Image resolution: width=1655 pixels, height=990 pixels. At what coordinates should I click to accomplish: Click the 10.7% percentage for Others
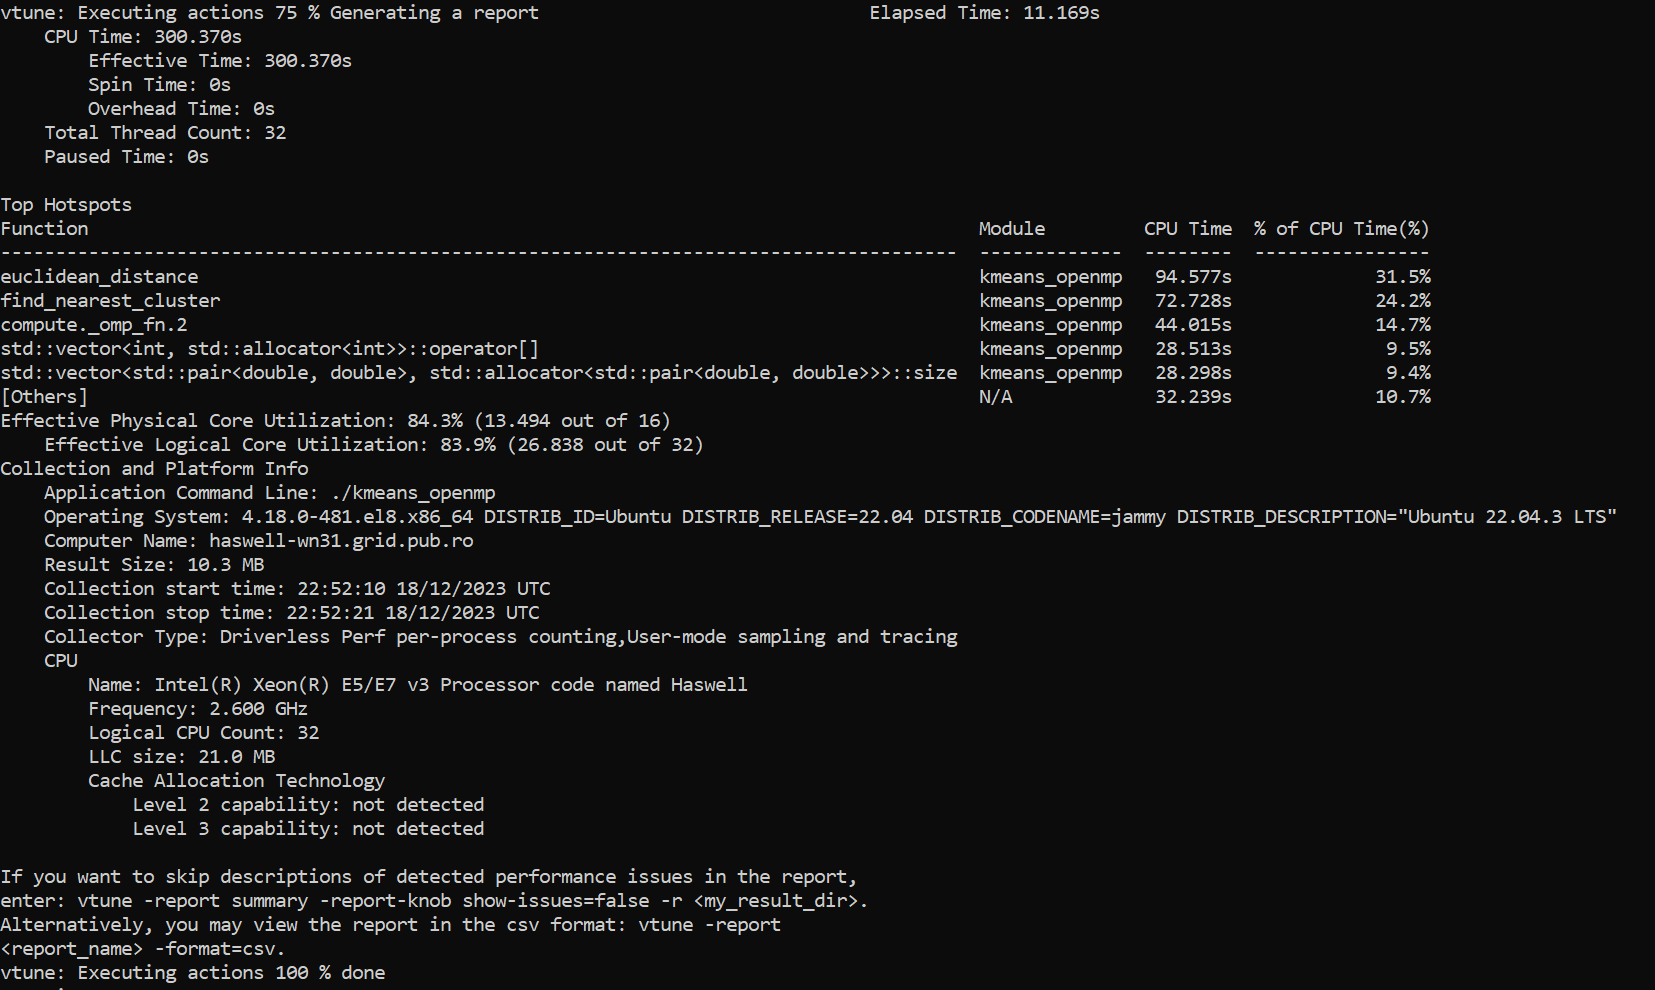1403,397
